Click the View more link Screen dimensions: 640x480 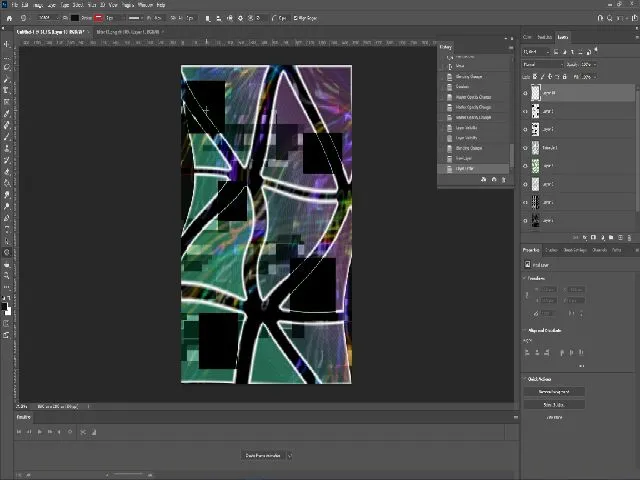[554, 417]
